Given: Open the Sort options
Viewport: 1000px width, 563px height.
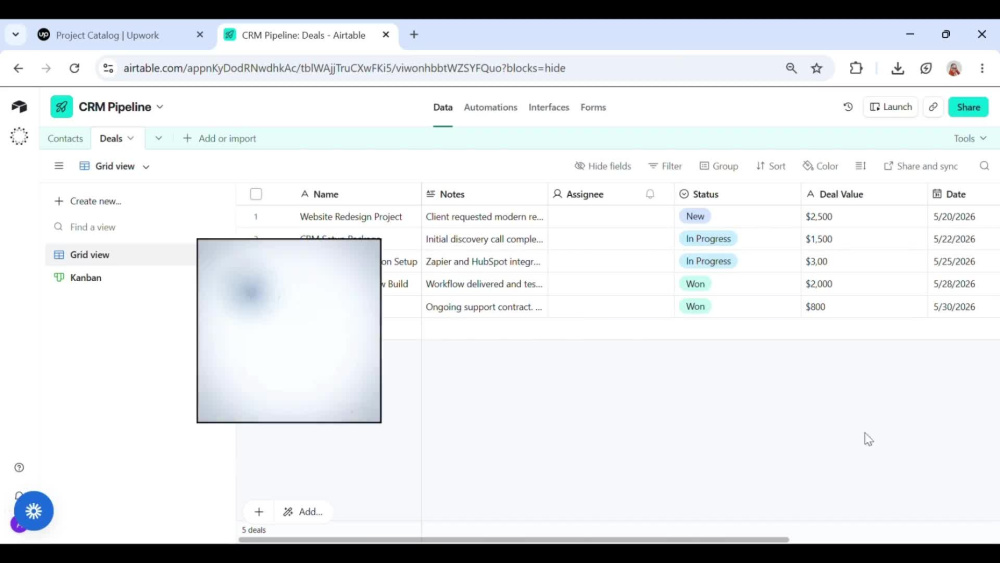Looking at the screenshot, I should click(770, 166).
